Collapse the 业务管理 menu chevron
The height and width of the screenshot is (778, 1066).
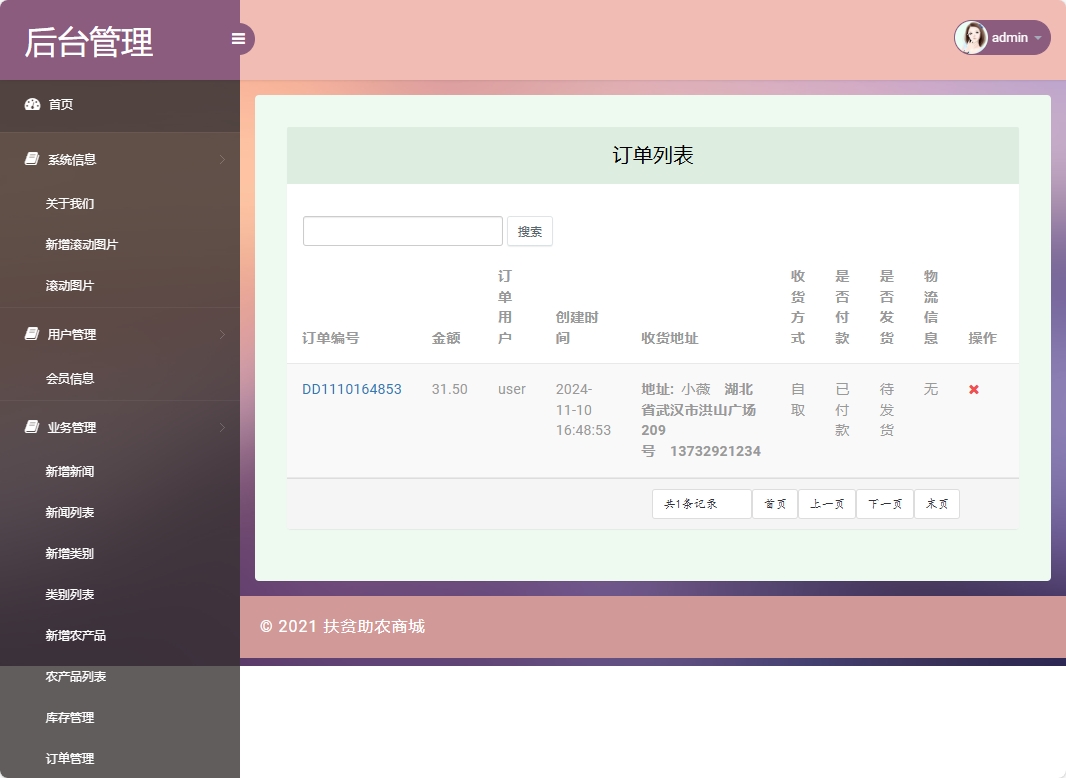pos(222,427)
